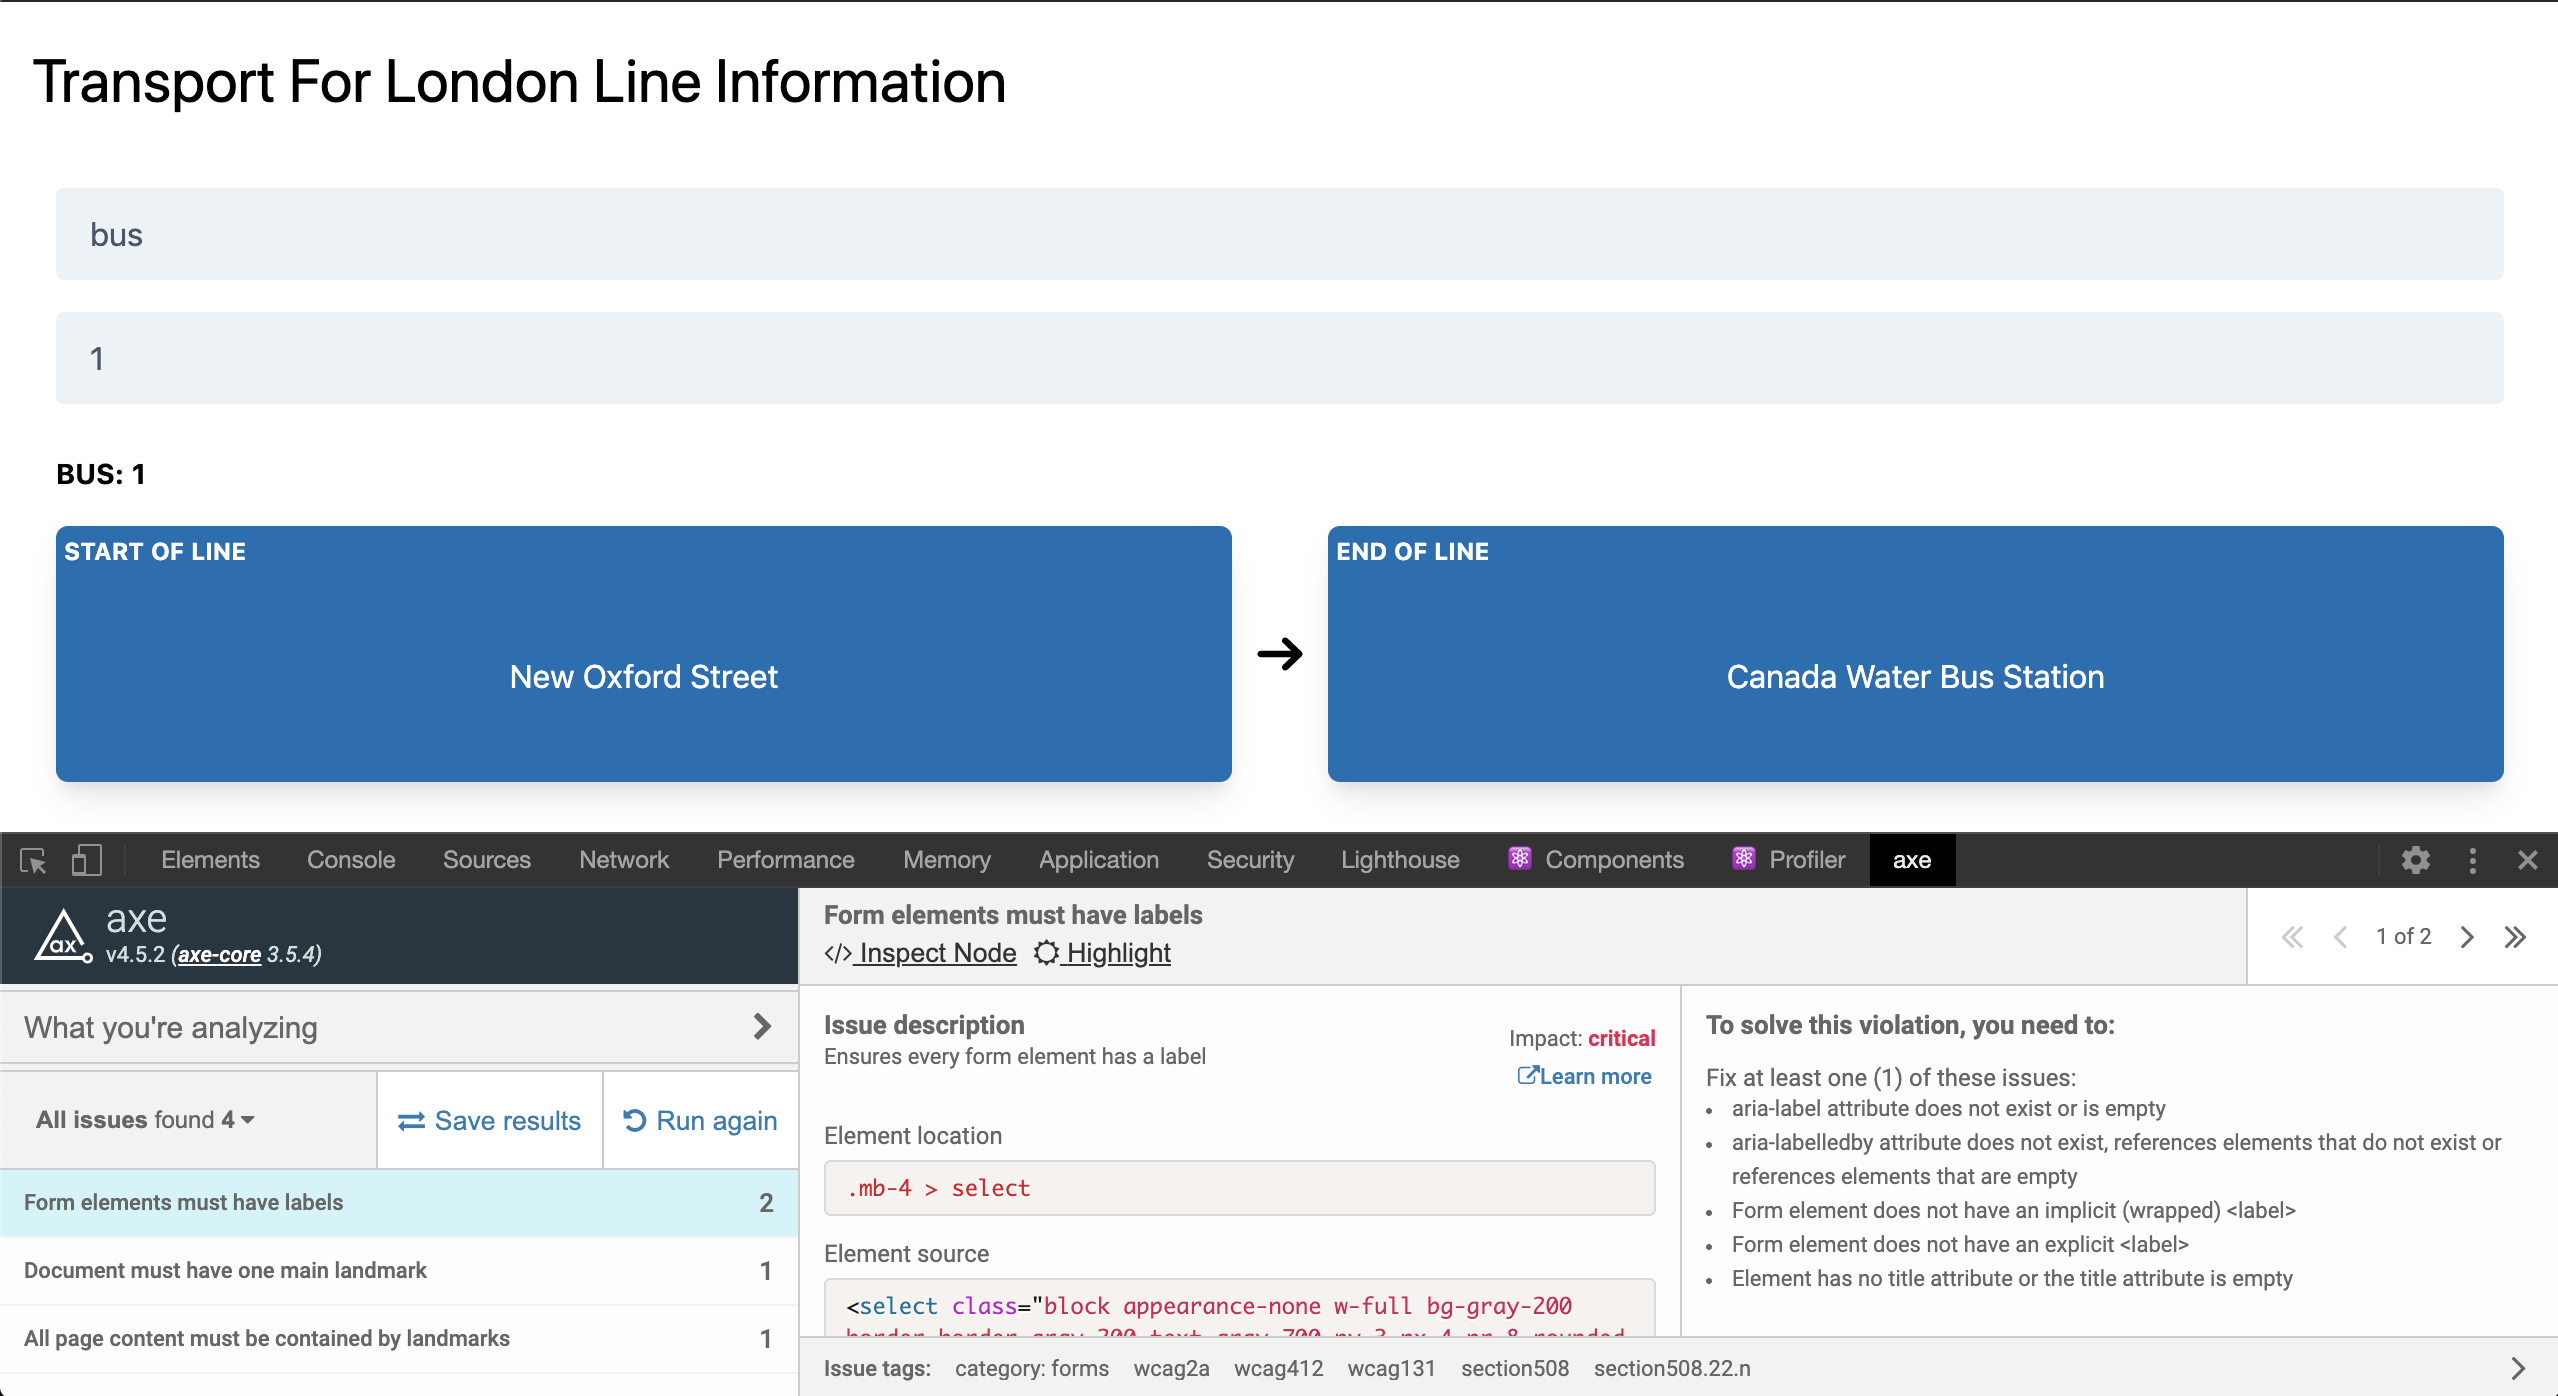
Task: Open the bus mode select dropdown
Action: 1280,234
